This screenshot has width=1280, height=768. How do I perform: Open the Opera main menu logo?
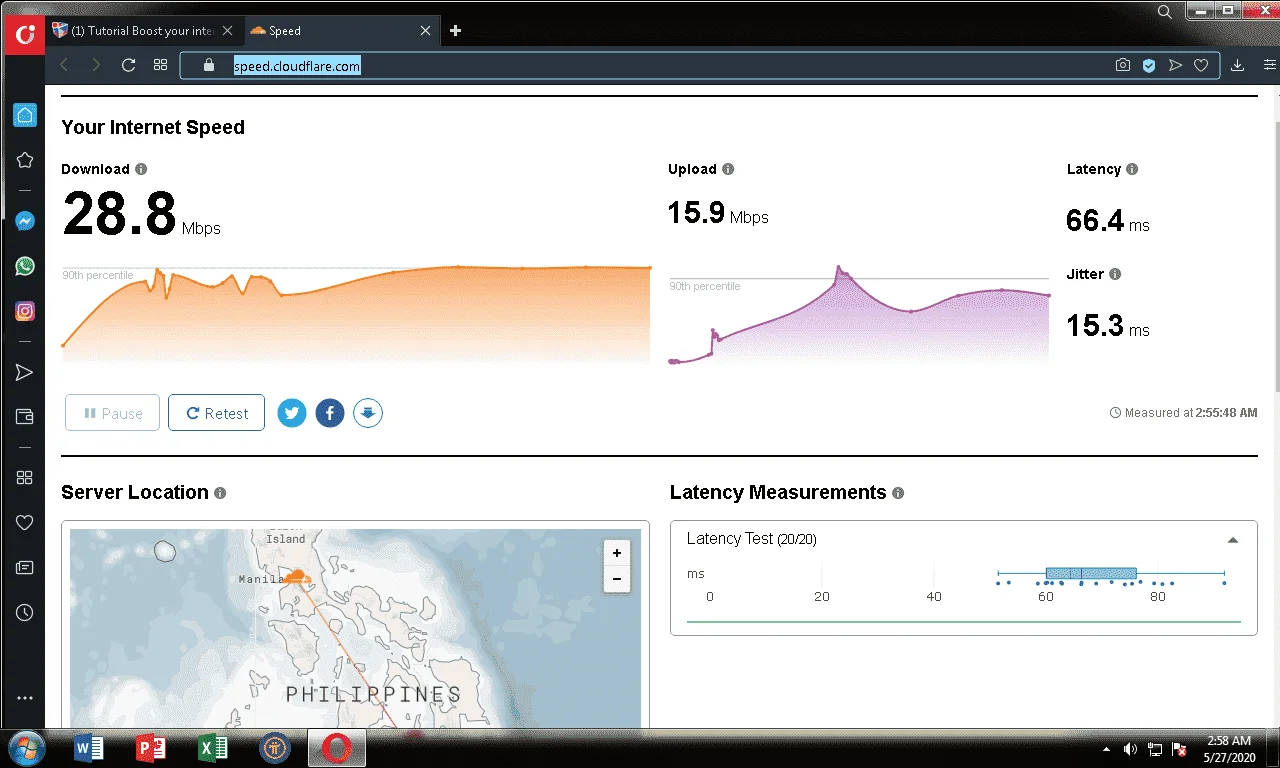tap(23, 35)
